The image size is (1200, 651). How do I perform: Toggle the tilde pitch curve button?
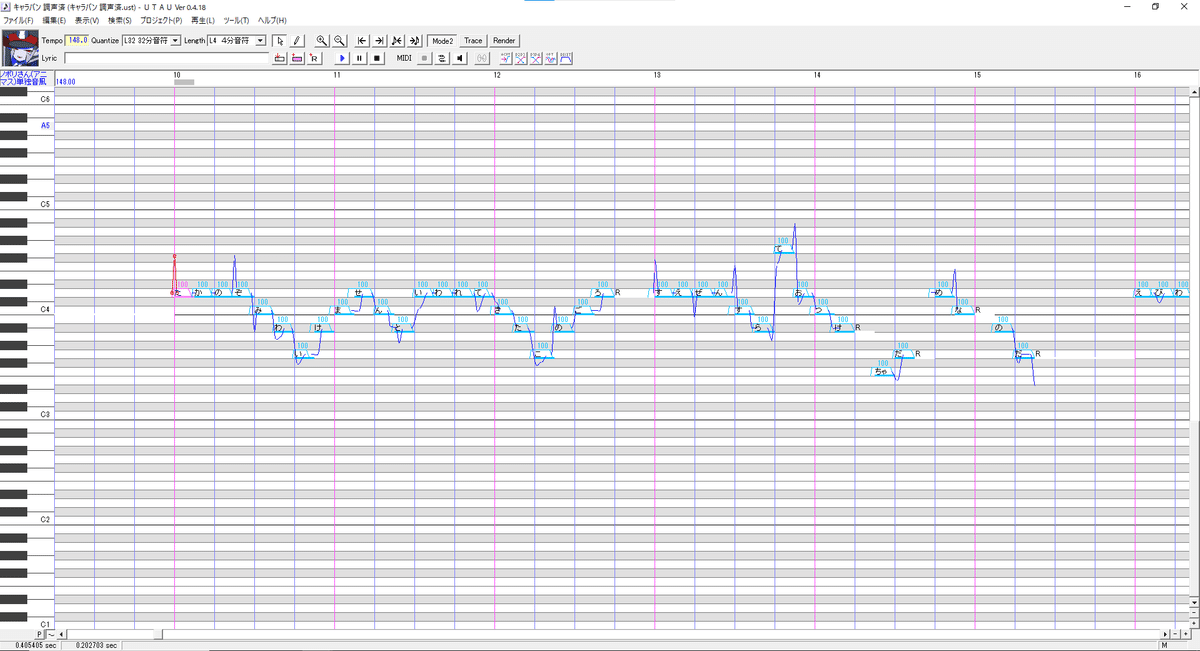[x=51, y=634]
